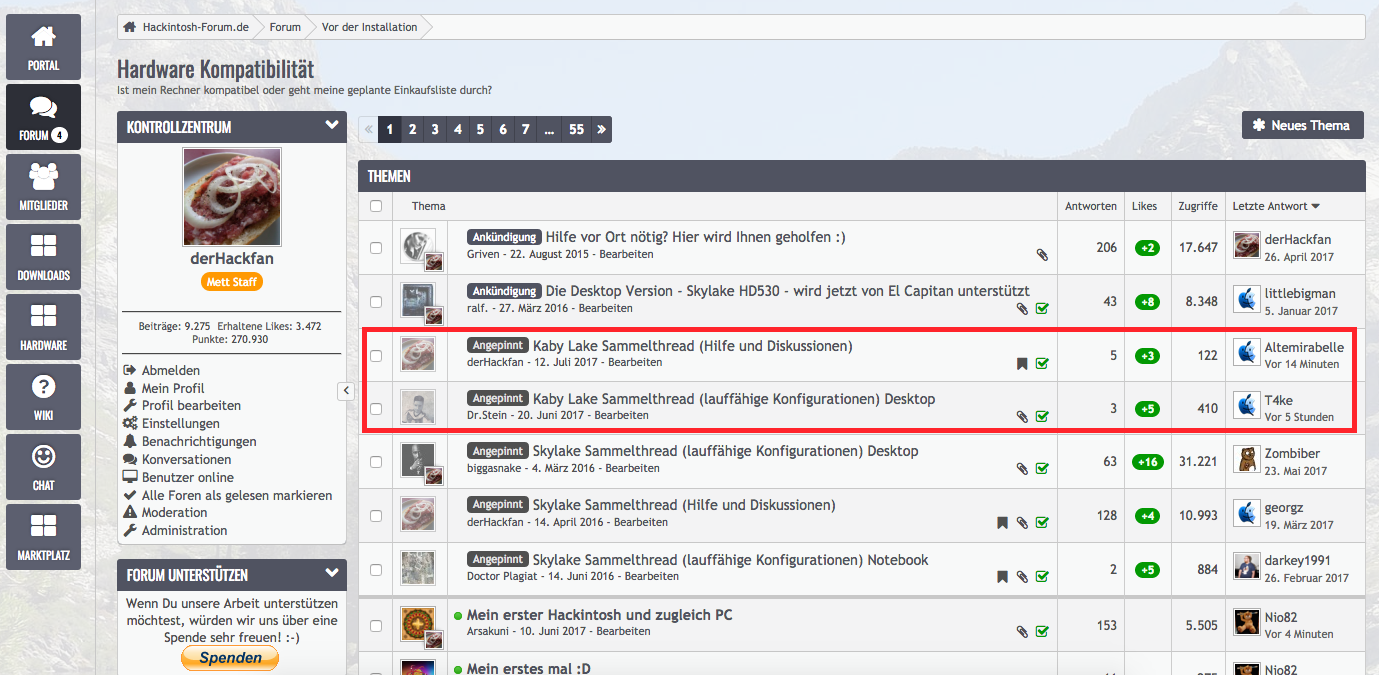Click bookmark icon on Kaby Lake Hilfe thread
Image resolution: width=1379 pixels, height=675 pixels.
click(1022, 364)
